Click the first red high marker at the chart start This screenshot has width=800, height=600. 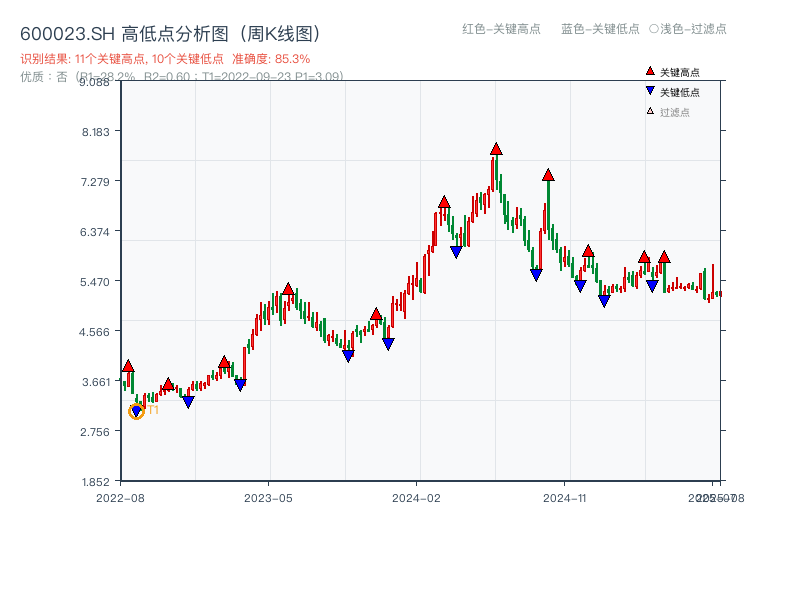128,366
